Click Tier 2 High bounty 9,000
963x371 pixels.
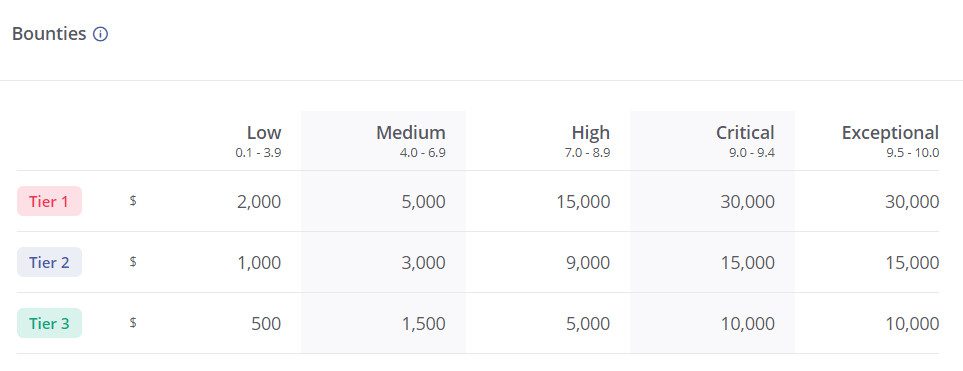coord(588,262)
